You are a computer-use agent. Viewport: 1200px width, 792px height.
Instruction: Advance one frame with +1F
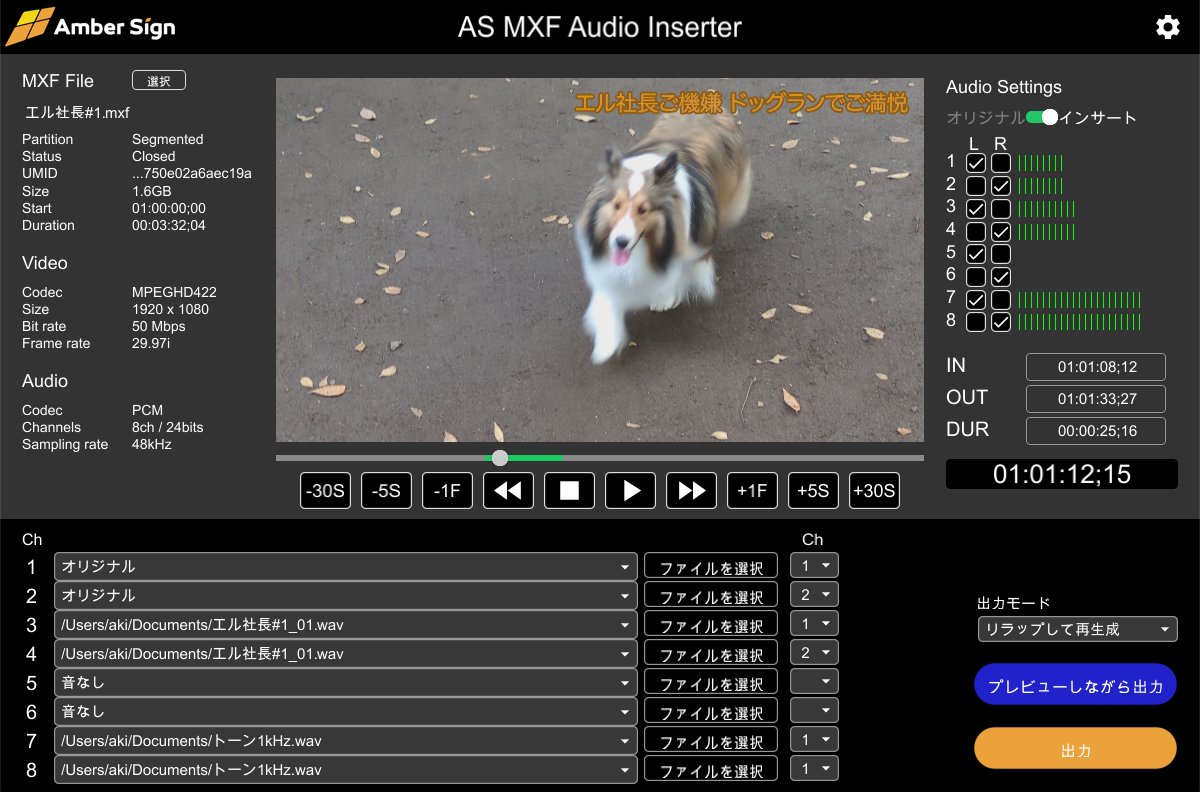(x=752, y=491)
